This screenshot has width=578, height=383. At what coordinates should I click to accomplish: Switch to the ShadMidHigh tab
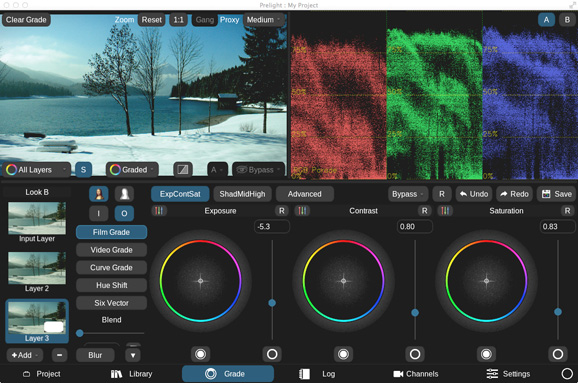pyautogui.click(x=242, y=194)
